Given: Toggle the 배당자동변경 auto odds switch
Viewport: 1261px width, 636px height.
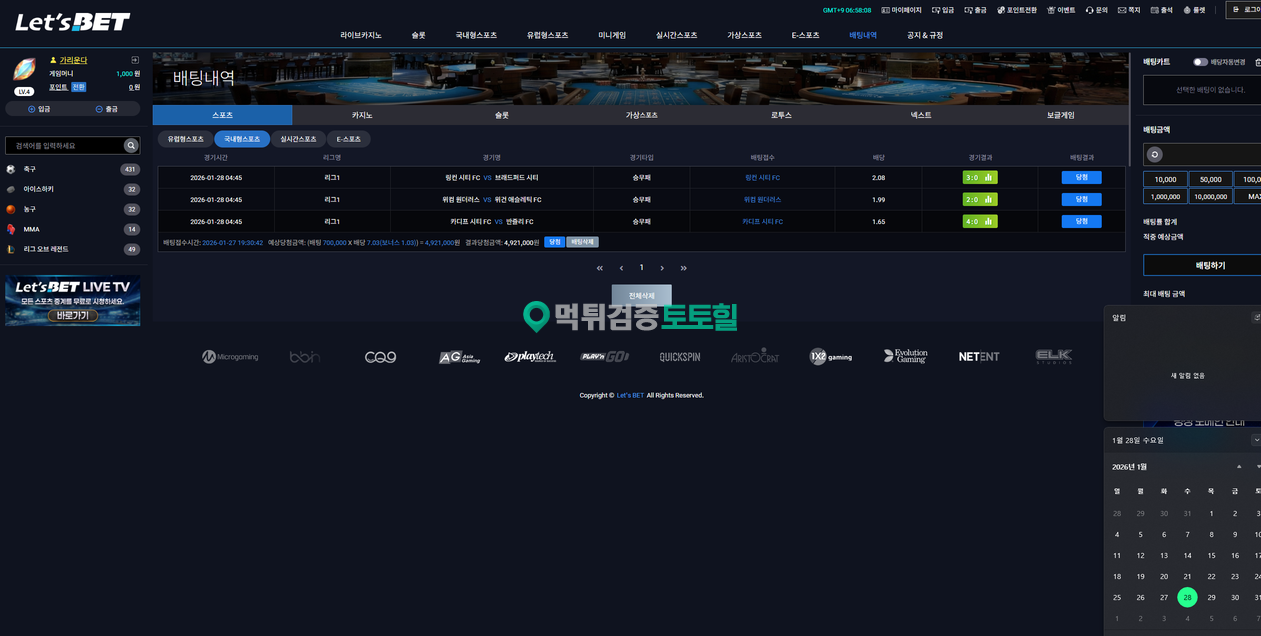Looking at the screenshot, I should [1200, 62].
